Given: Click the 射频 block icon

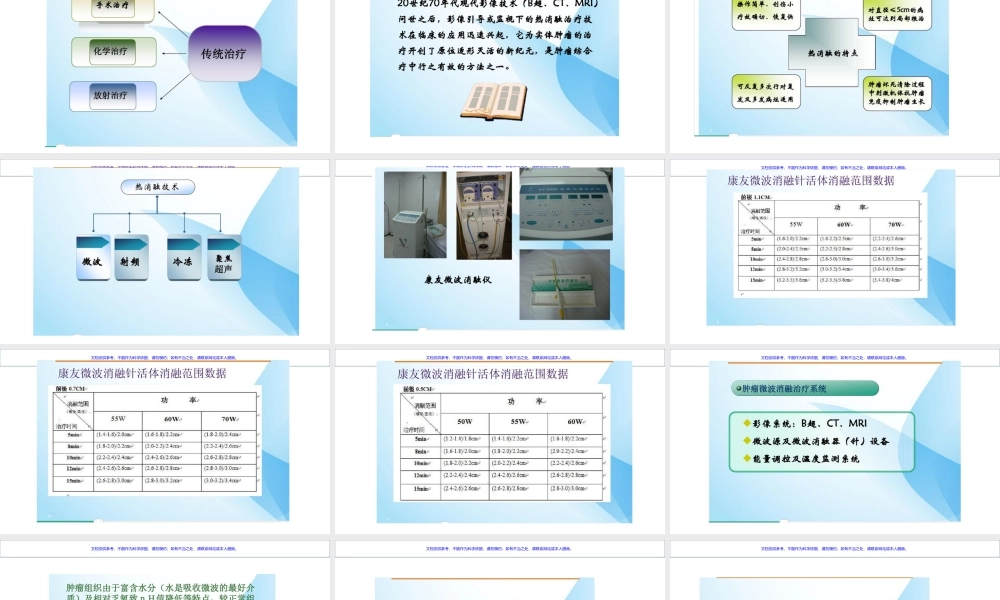Looking at the screenshot, I should point(132,257).
